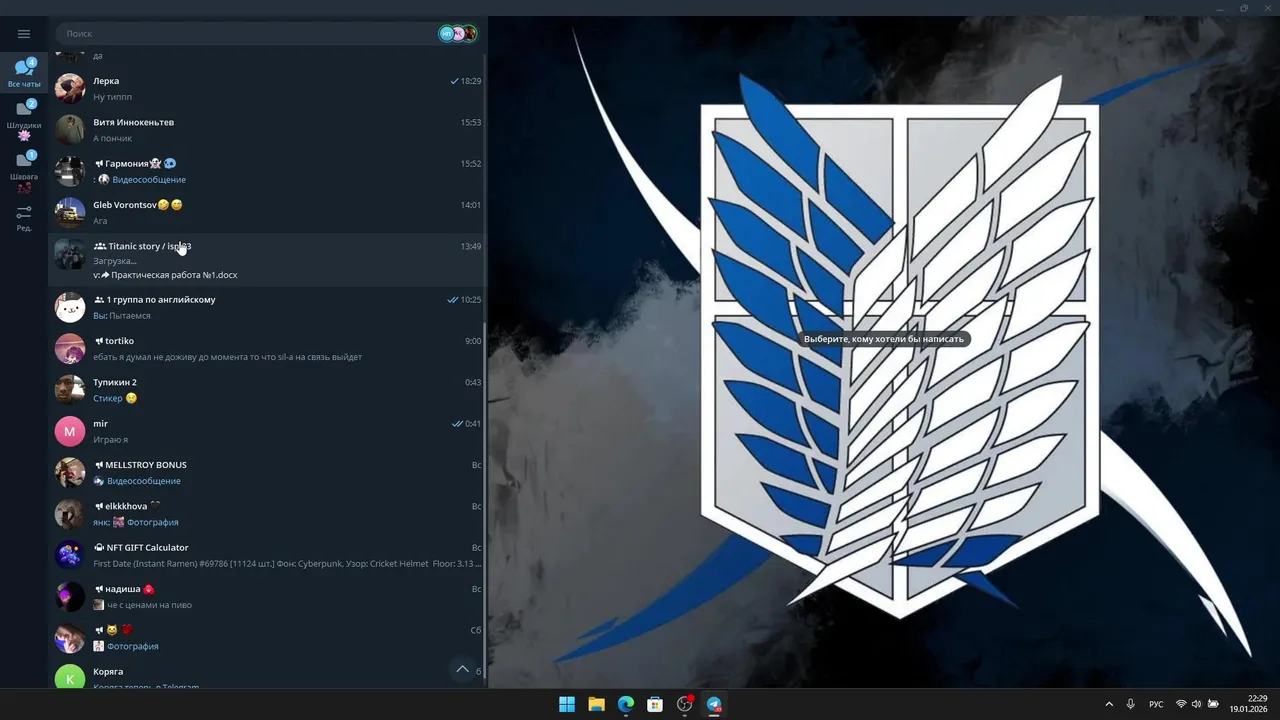Select the "Все чаты" folder

pyautogui.click(x=24, y=73)
